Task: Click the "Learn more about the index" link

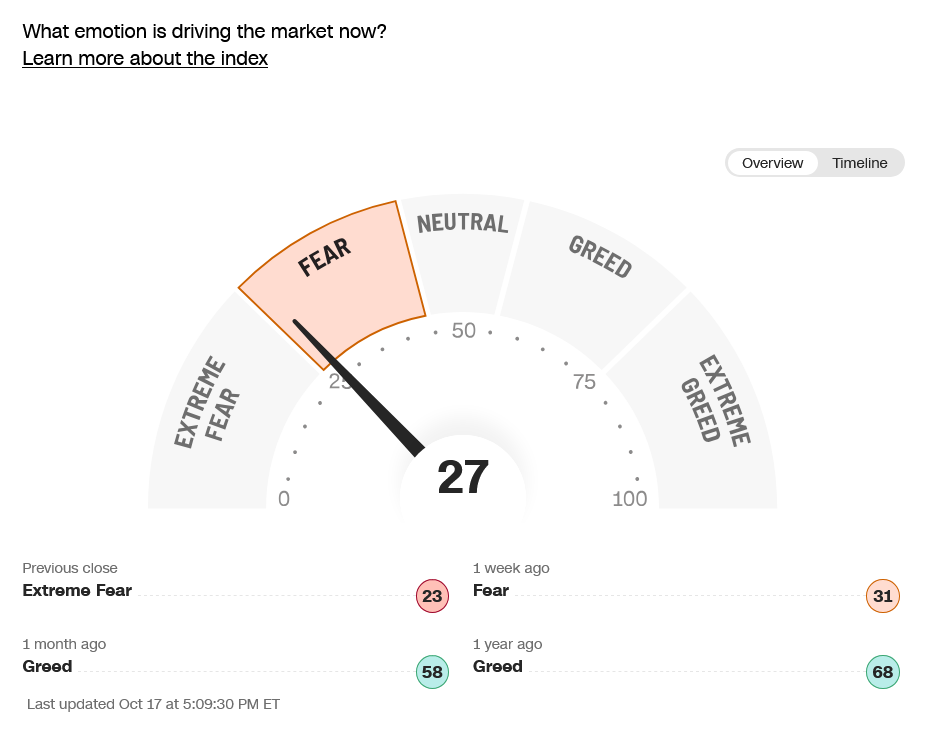Action: (145, 58)
